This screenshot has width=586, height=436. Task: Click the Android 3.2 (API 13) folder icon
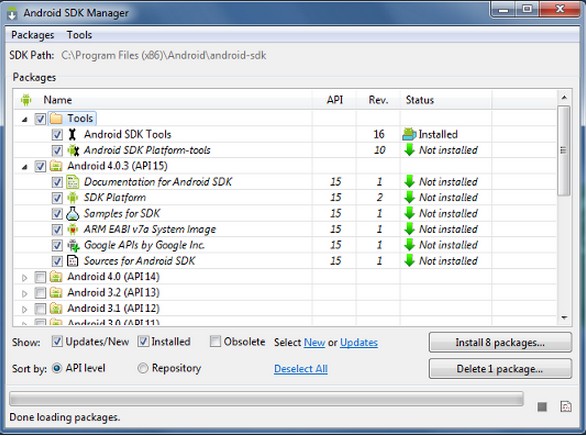pos(56,293)
